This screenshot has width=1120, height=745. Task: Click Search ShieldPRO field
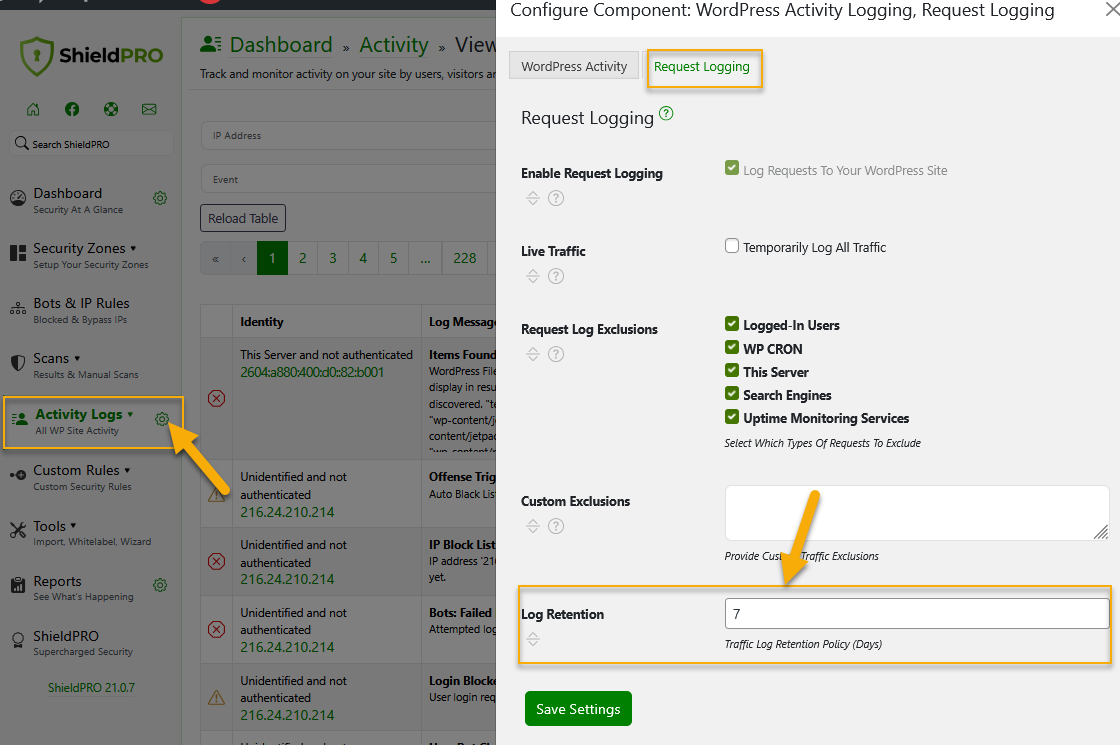pos(91,144)
